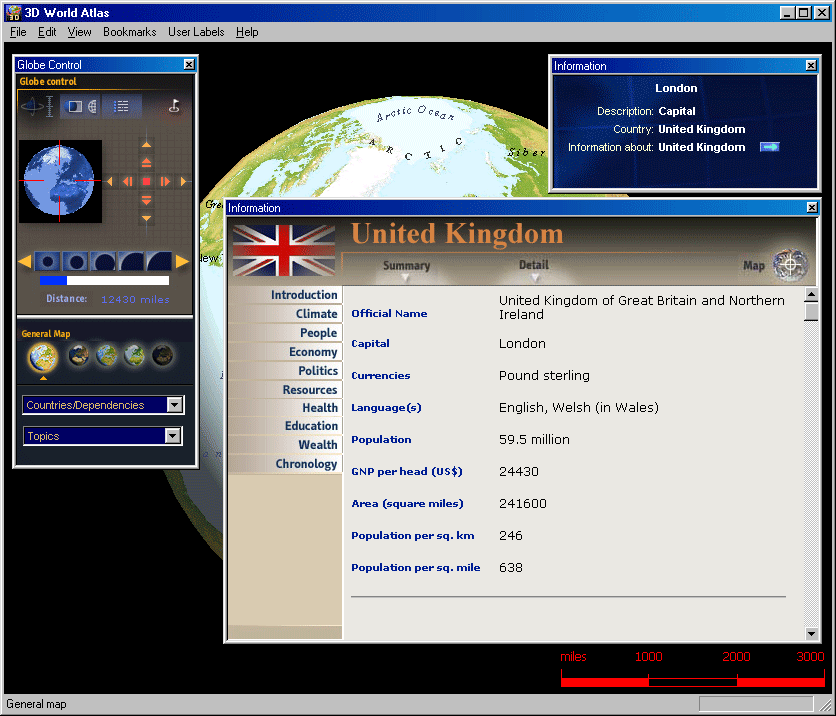
Task: Click the 'Pound sterling' currency value
Action: coord(544,376)
